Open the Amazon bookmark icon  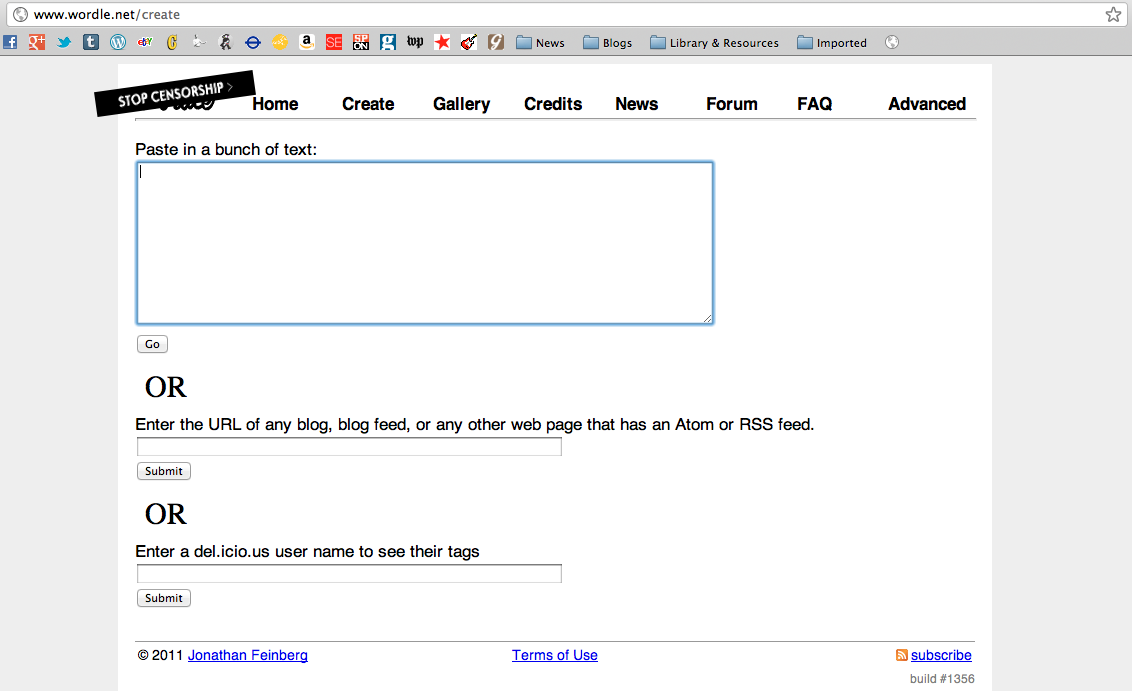(x=307, y=43)
